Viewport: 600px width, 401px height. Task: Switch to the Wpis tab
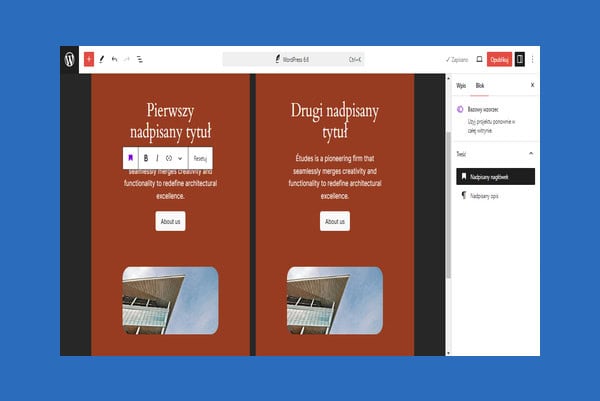461,86
